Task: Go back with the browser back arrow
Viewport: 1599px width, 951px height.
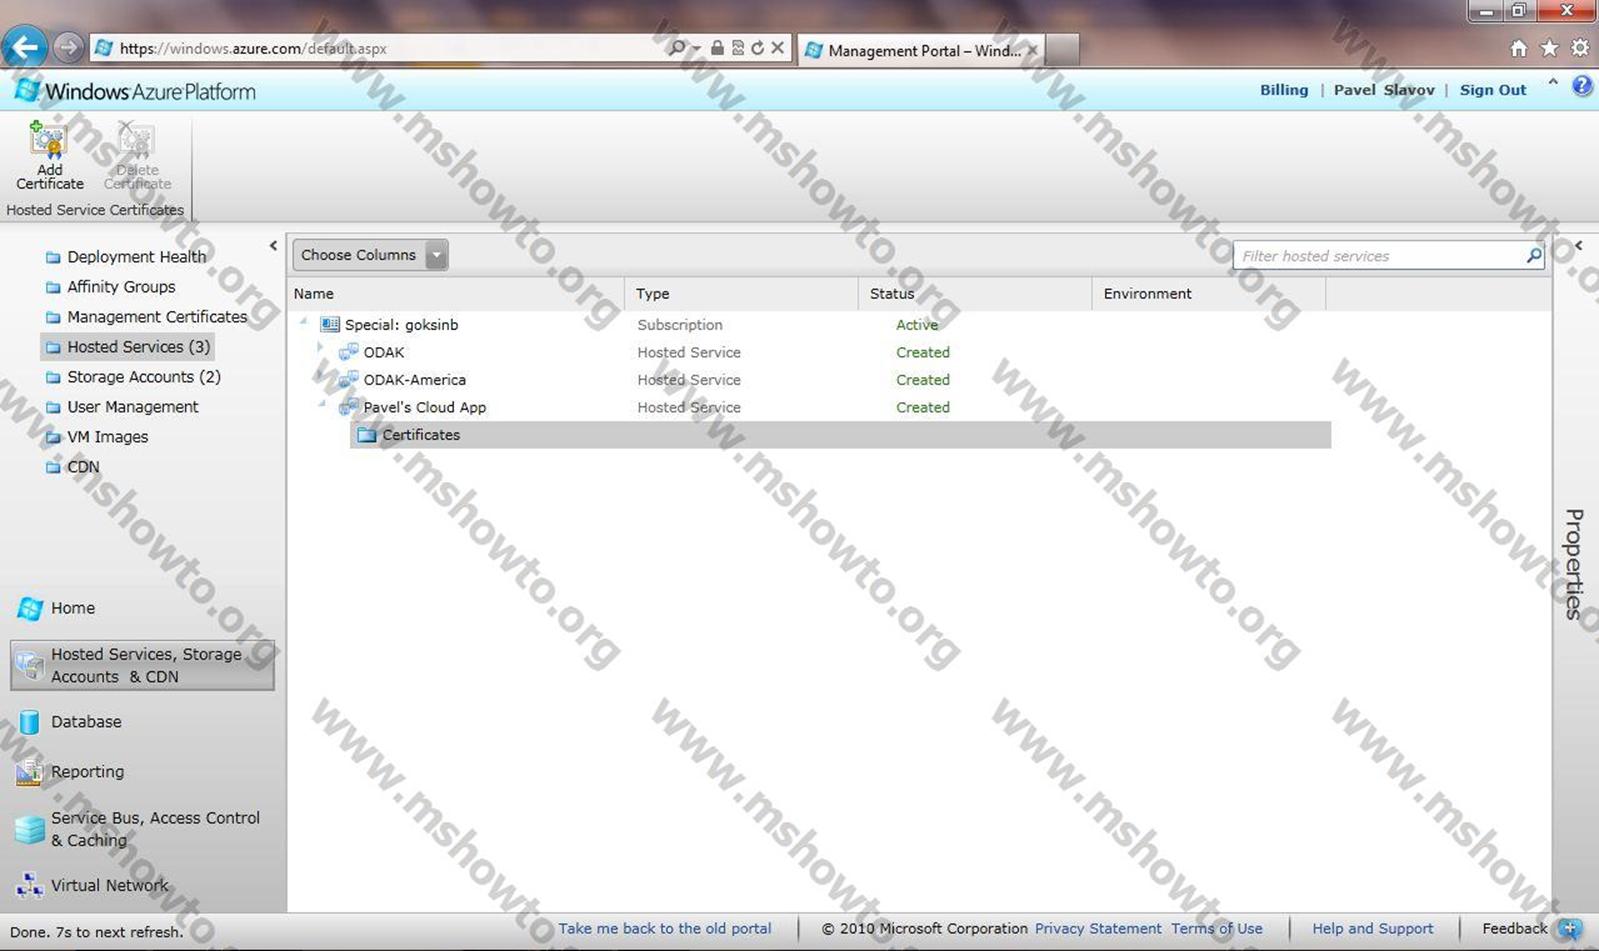Action: [x=25, y=47]
